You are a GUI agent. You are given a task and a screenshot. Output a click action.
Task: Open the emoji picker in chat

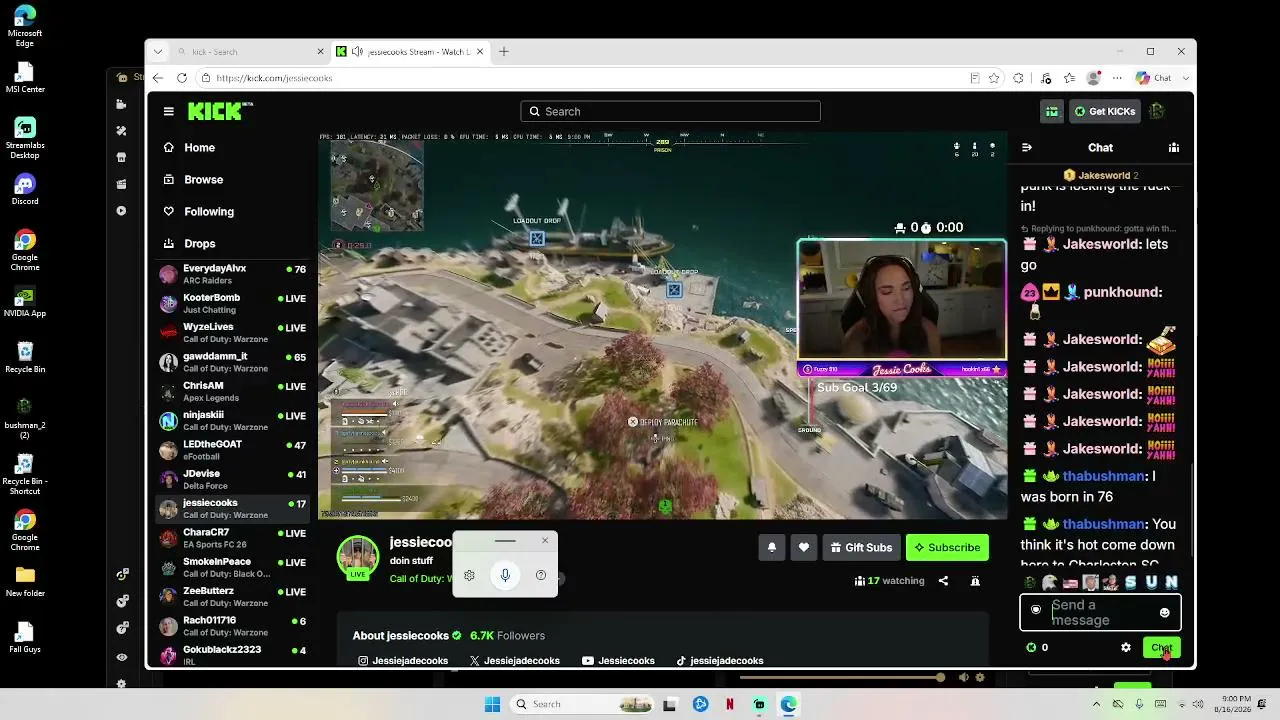[1164, 612]
